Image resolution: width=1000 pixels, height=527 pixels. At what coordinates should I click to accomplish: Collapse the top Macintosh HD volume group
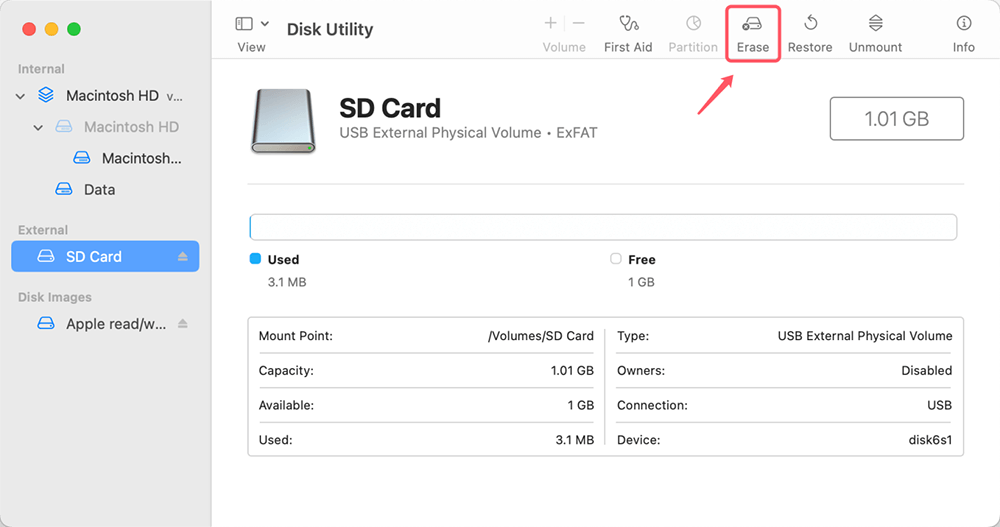click(x=20, y=96)
